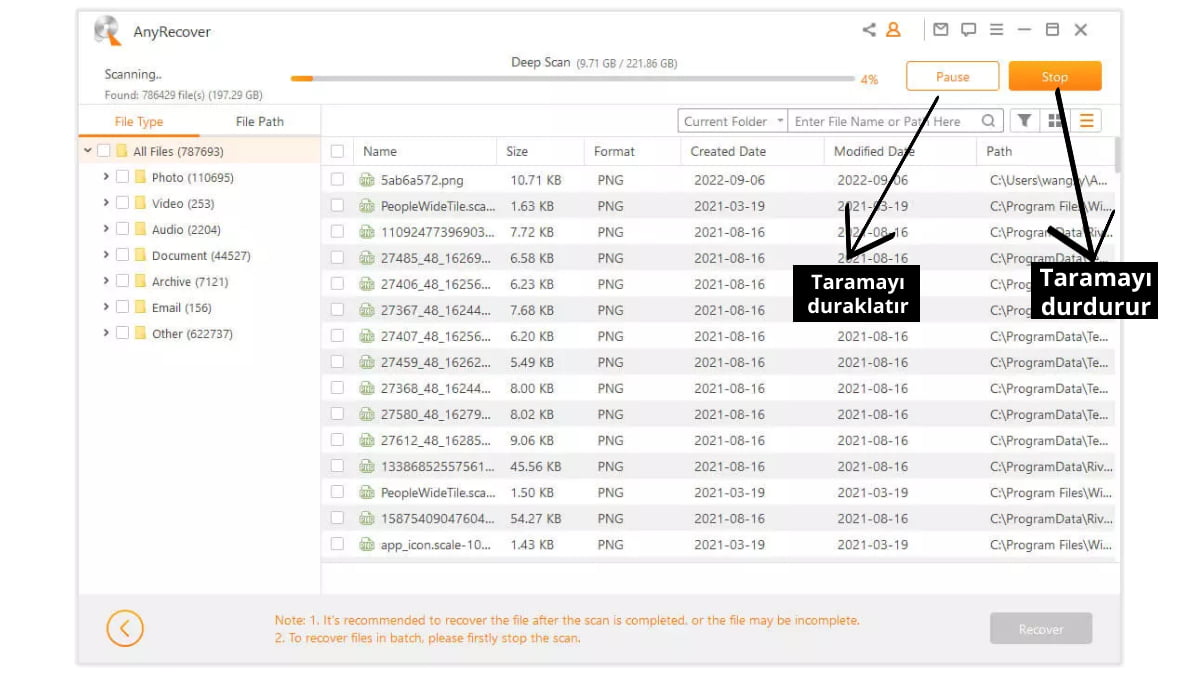Open the user account icon
The image size is (1200, 675).
pyautogui.click(x=893, y=30)
